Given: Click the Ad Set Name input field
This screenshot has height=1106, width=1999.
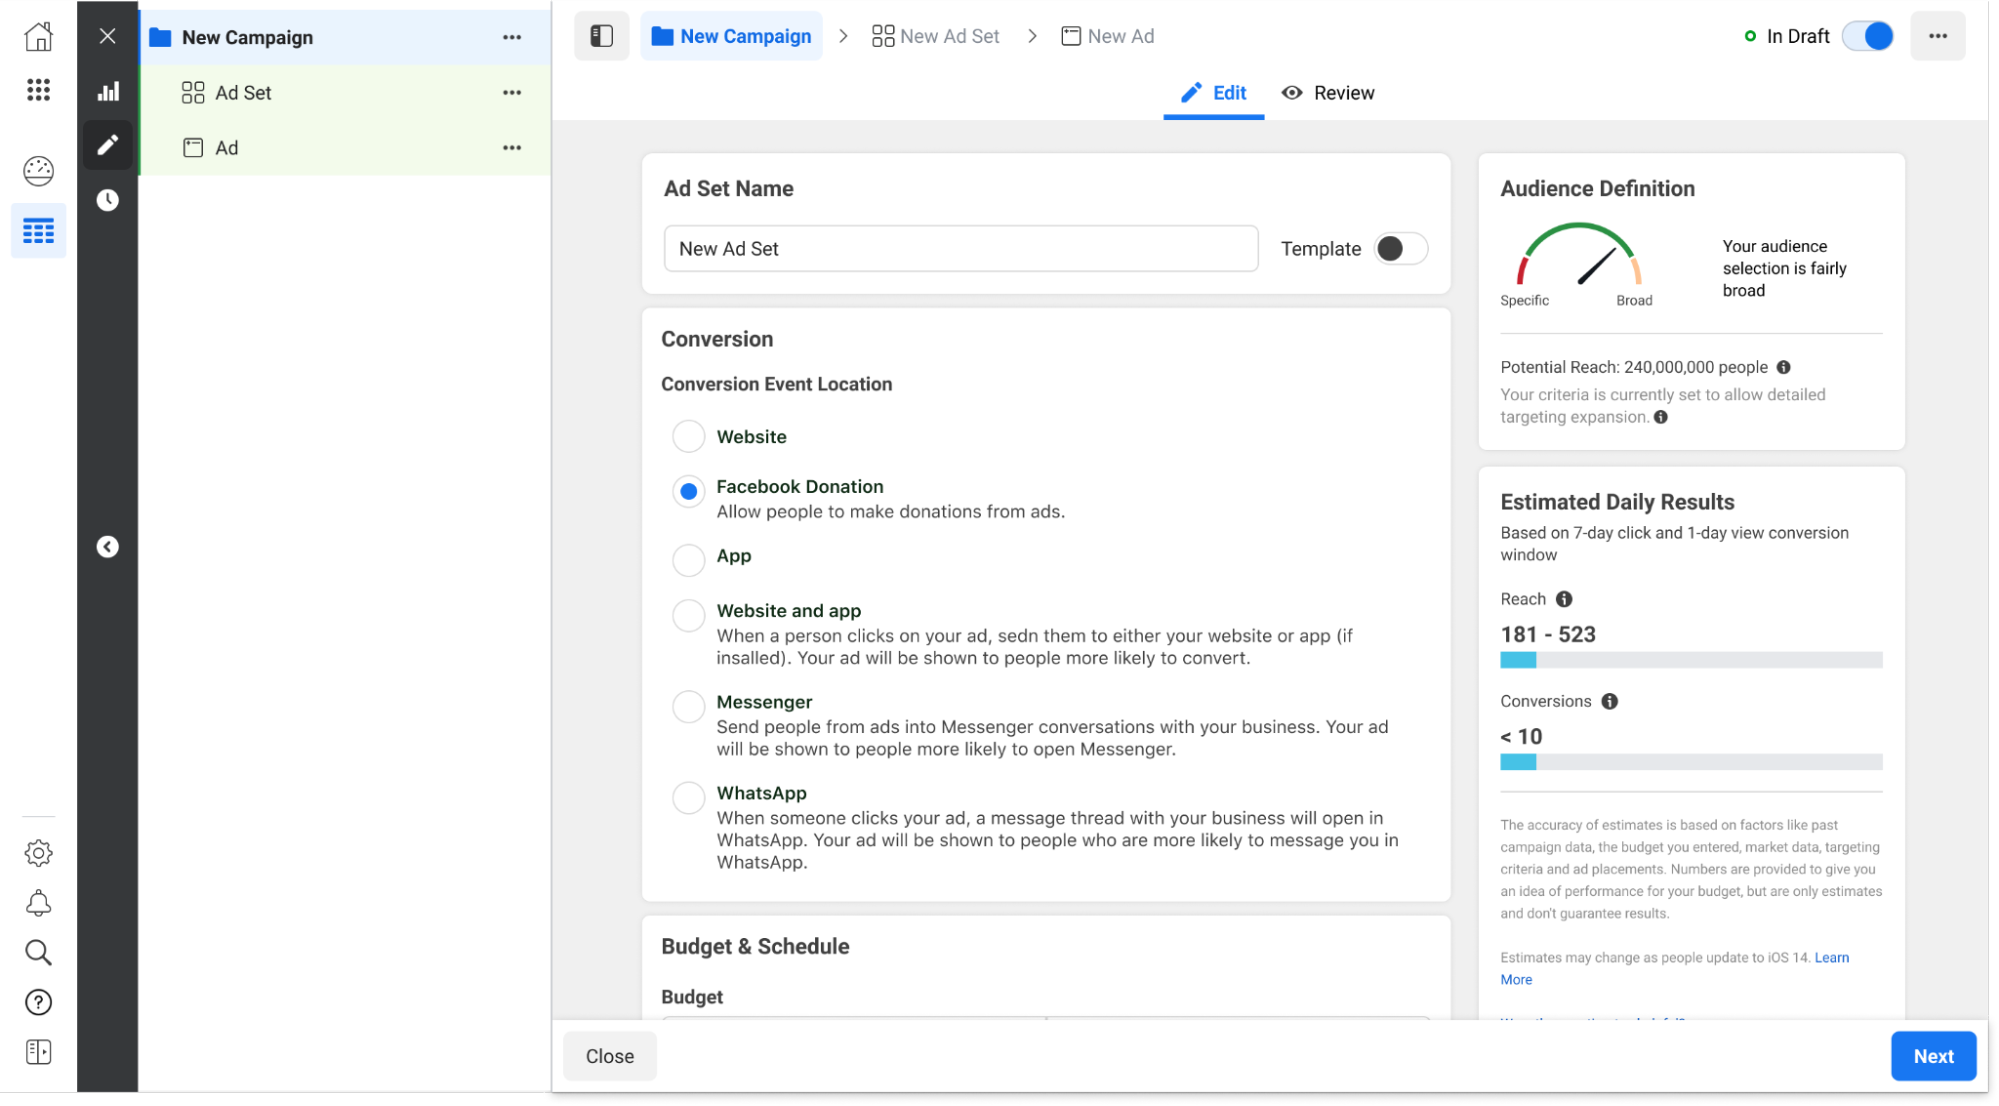Looking at the screenshot, I should (960, 248).
